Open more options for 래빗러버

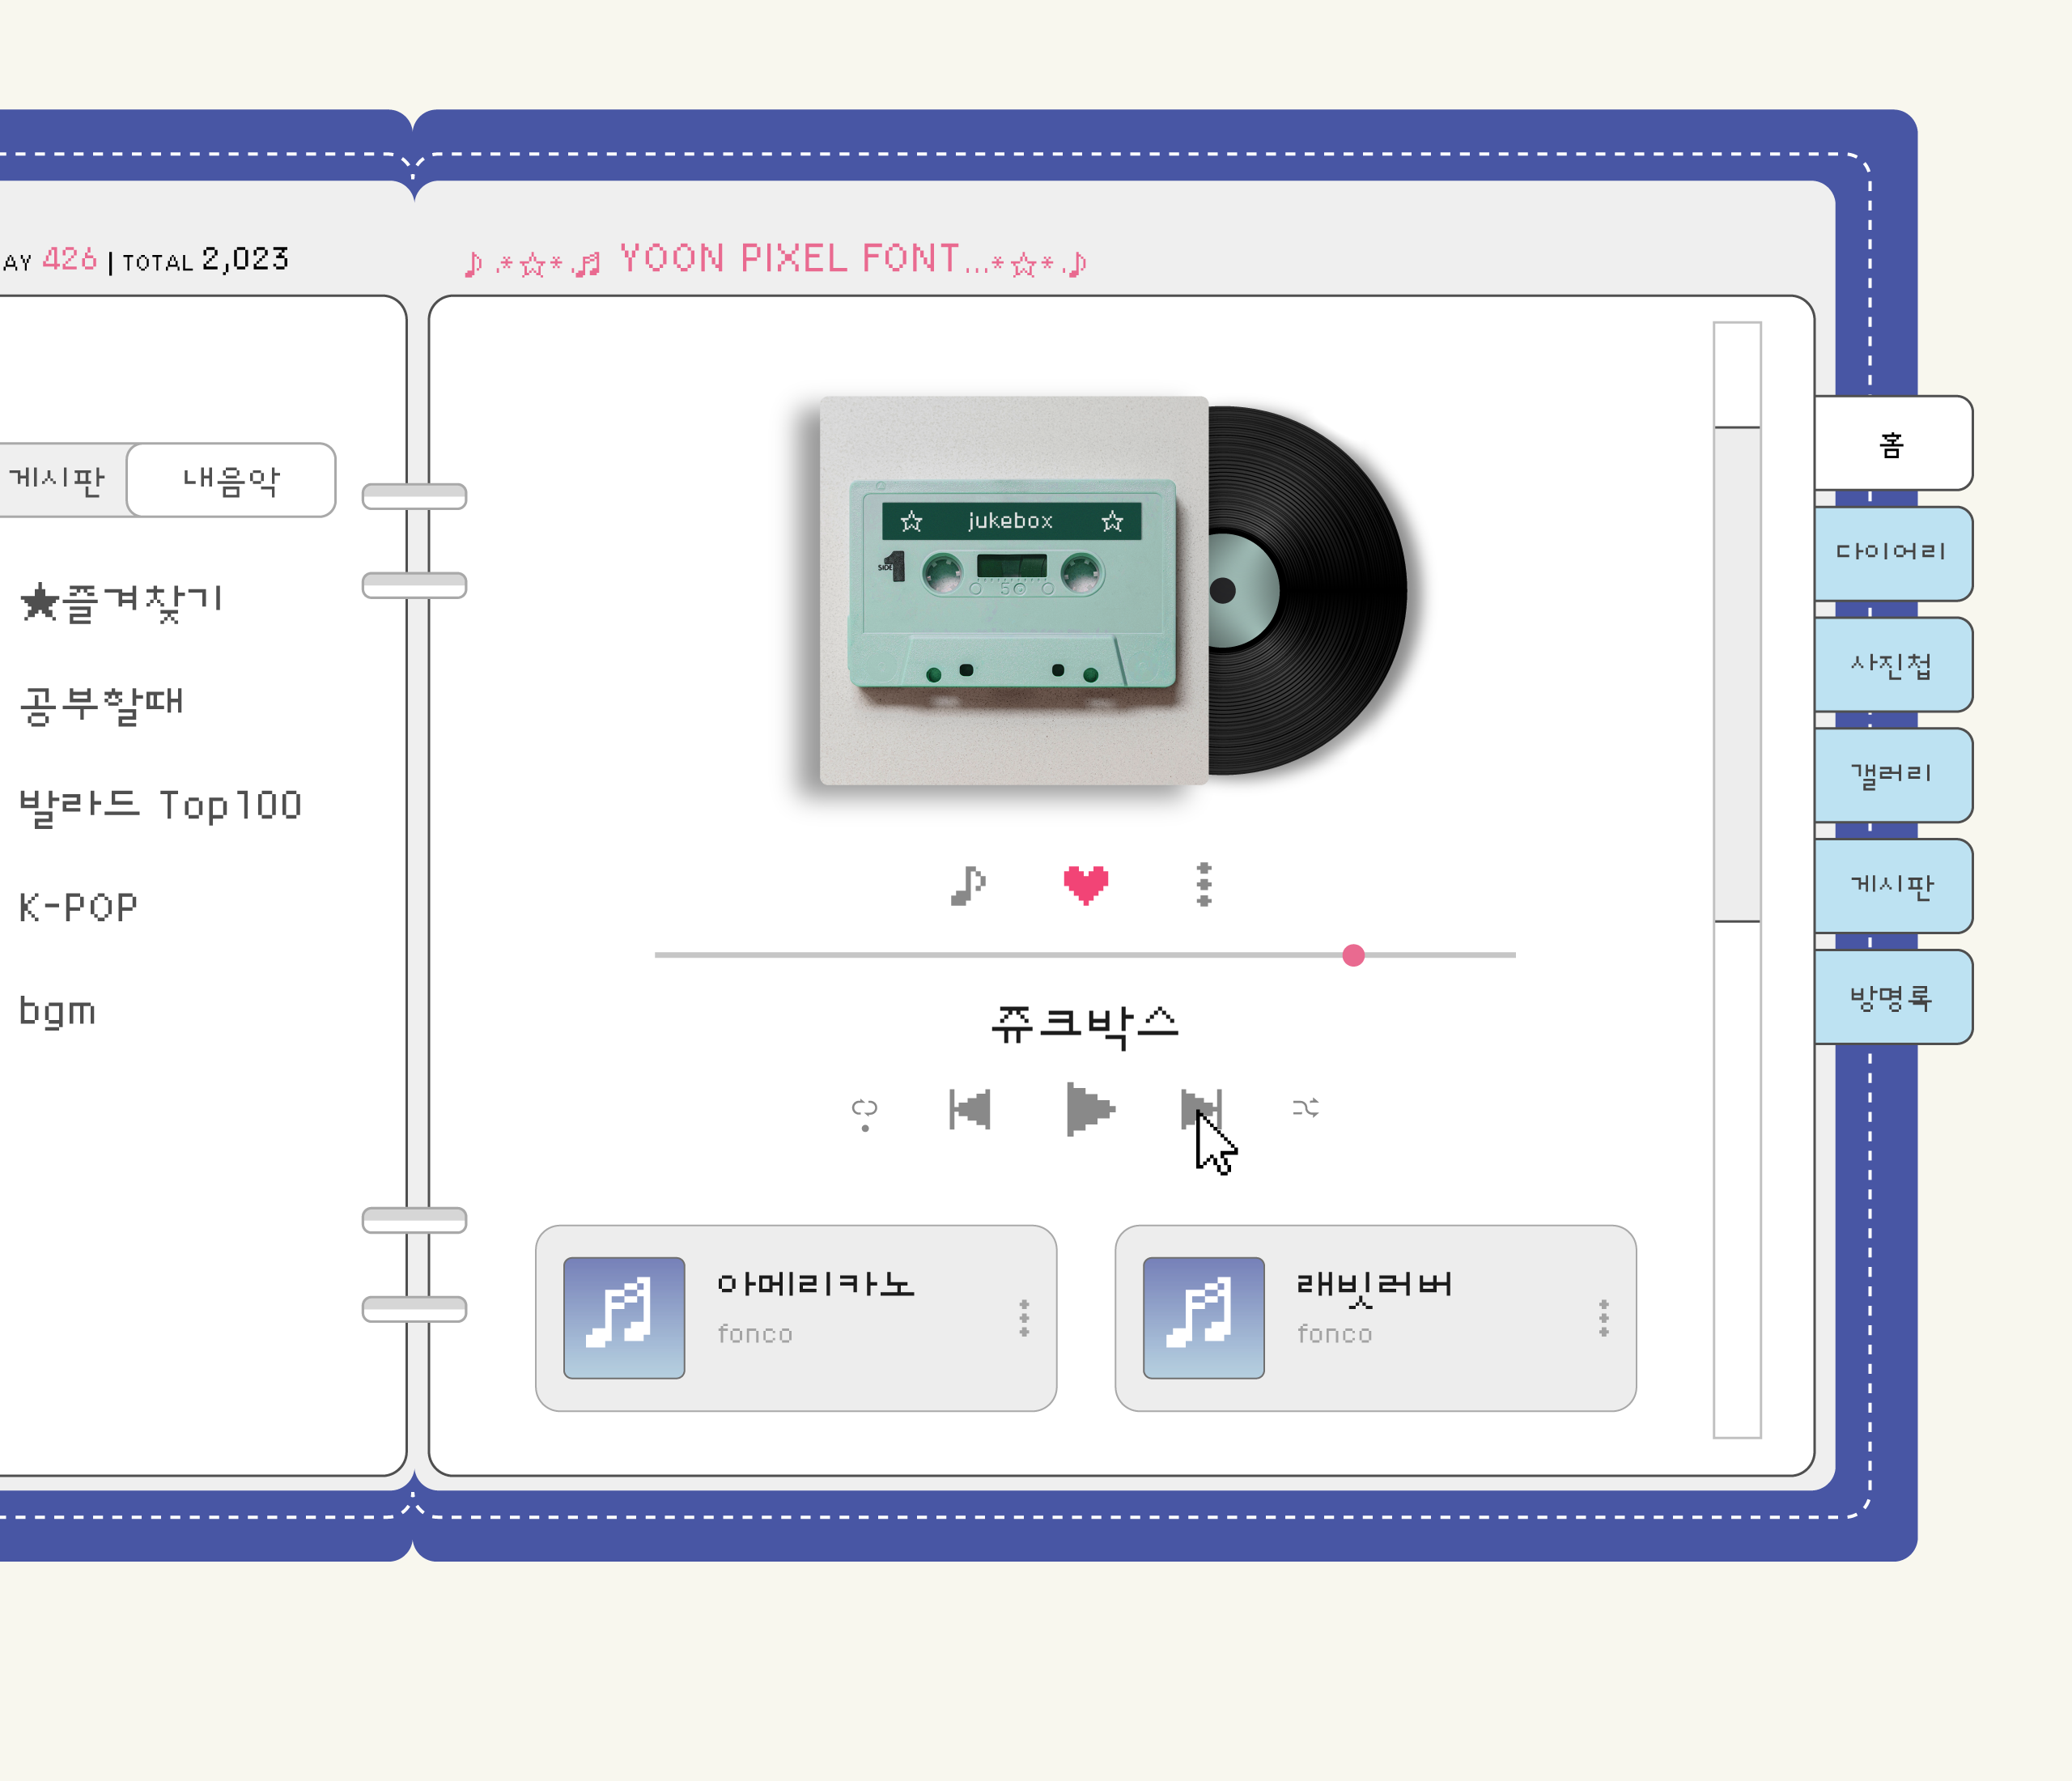point(1604,1318)
